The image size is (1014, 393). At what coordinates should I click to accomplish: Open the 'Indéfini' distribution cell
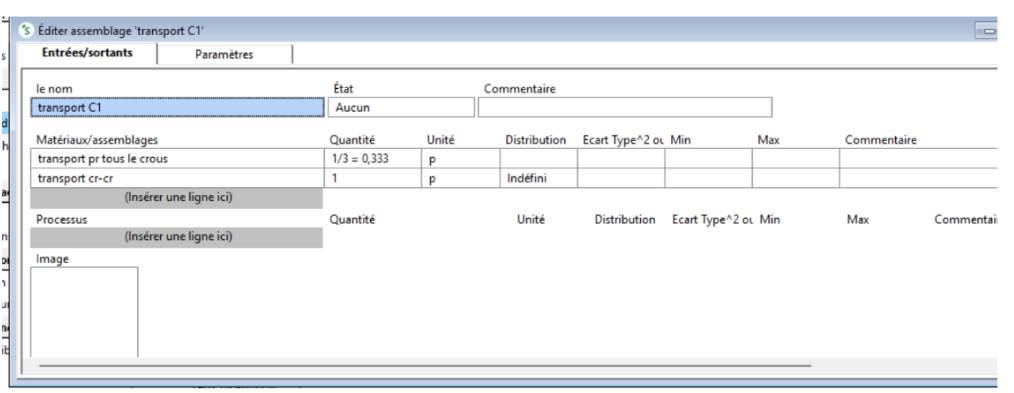click(538, 178)
